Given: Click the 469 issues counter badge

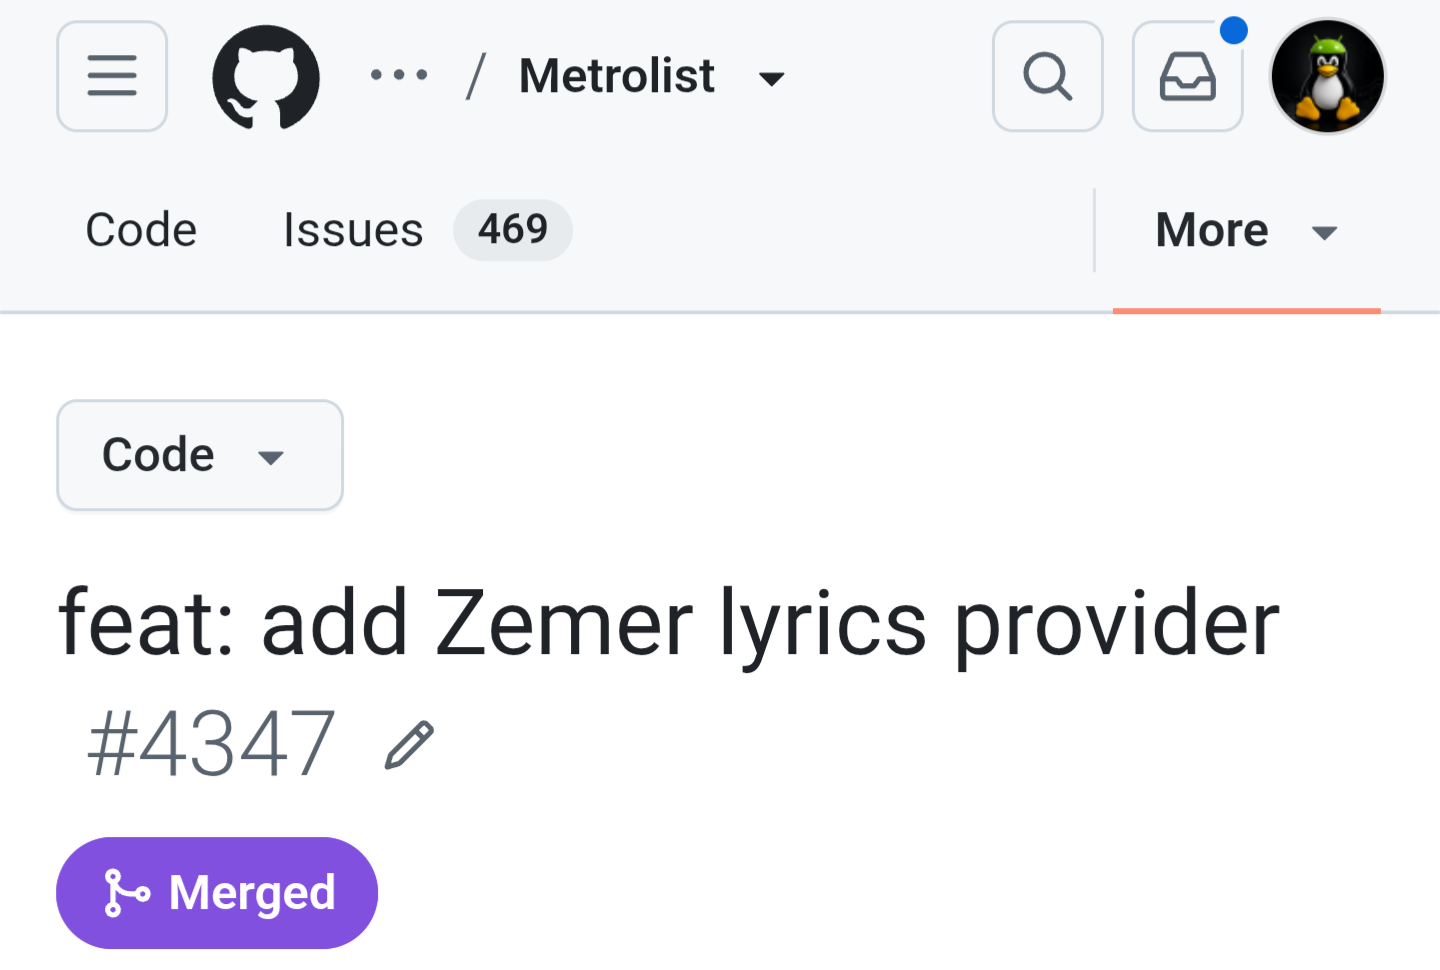Looking at the screenshot, I should (x=513, y=230).
